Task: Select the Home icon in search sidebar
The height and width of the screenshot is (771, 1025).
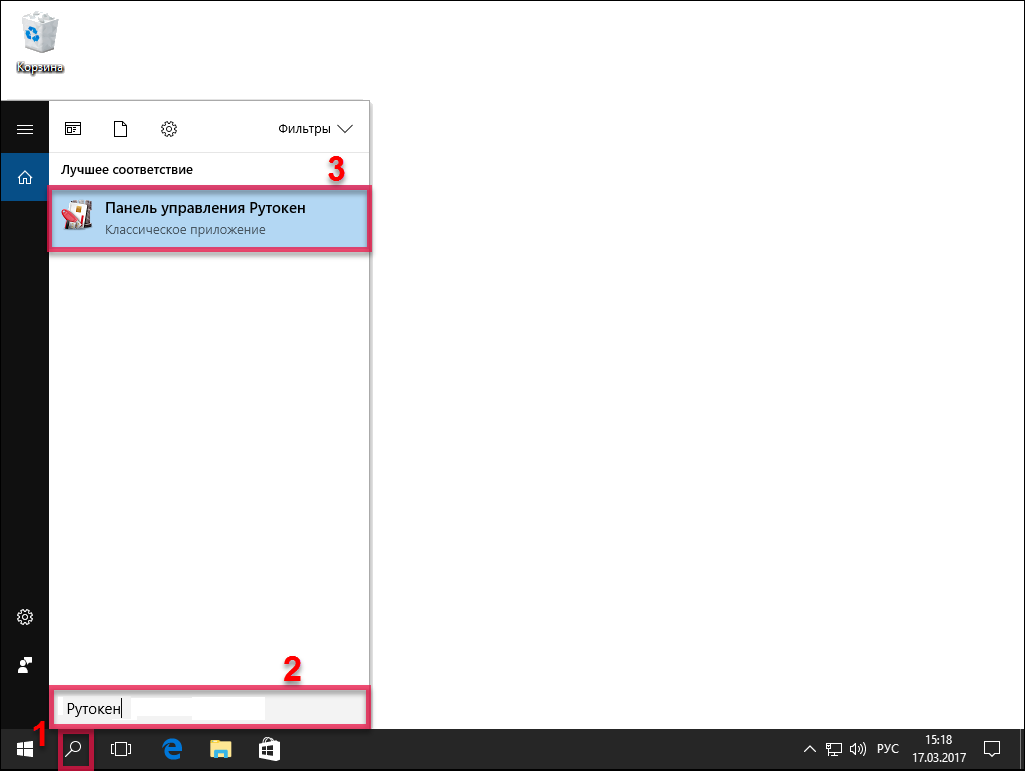Action: [x=25, y=177]
